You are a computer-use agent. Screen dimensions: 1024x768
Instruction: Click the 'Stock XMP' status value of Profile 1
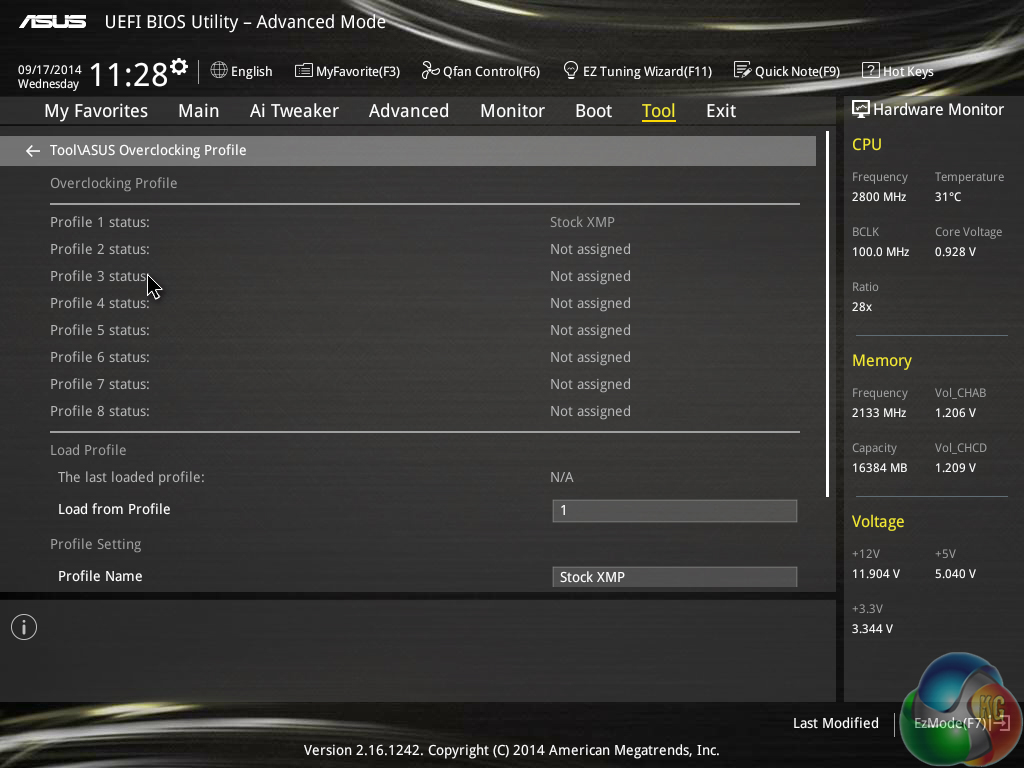pyautogui.click(x=582, y=222)
